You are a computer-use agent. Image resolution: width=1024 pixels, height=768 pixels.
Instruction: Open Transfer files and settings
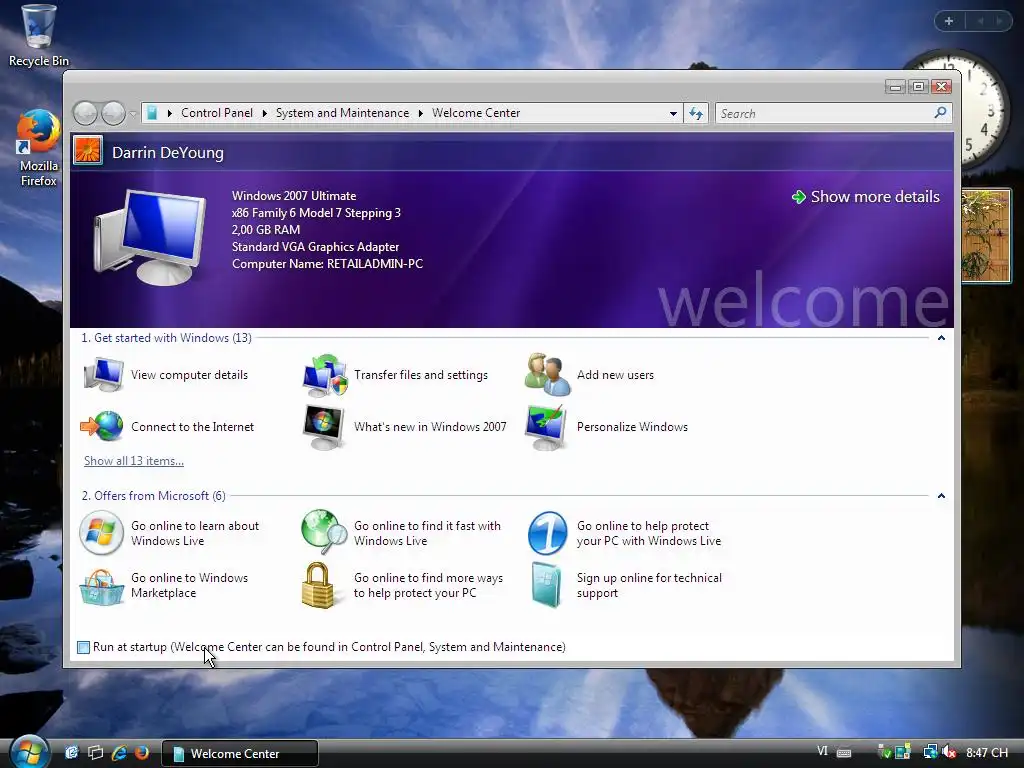396,375
